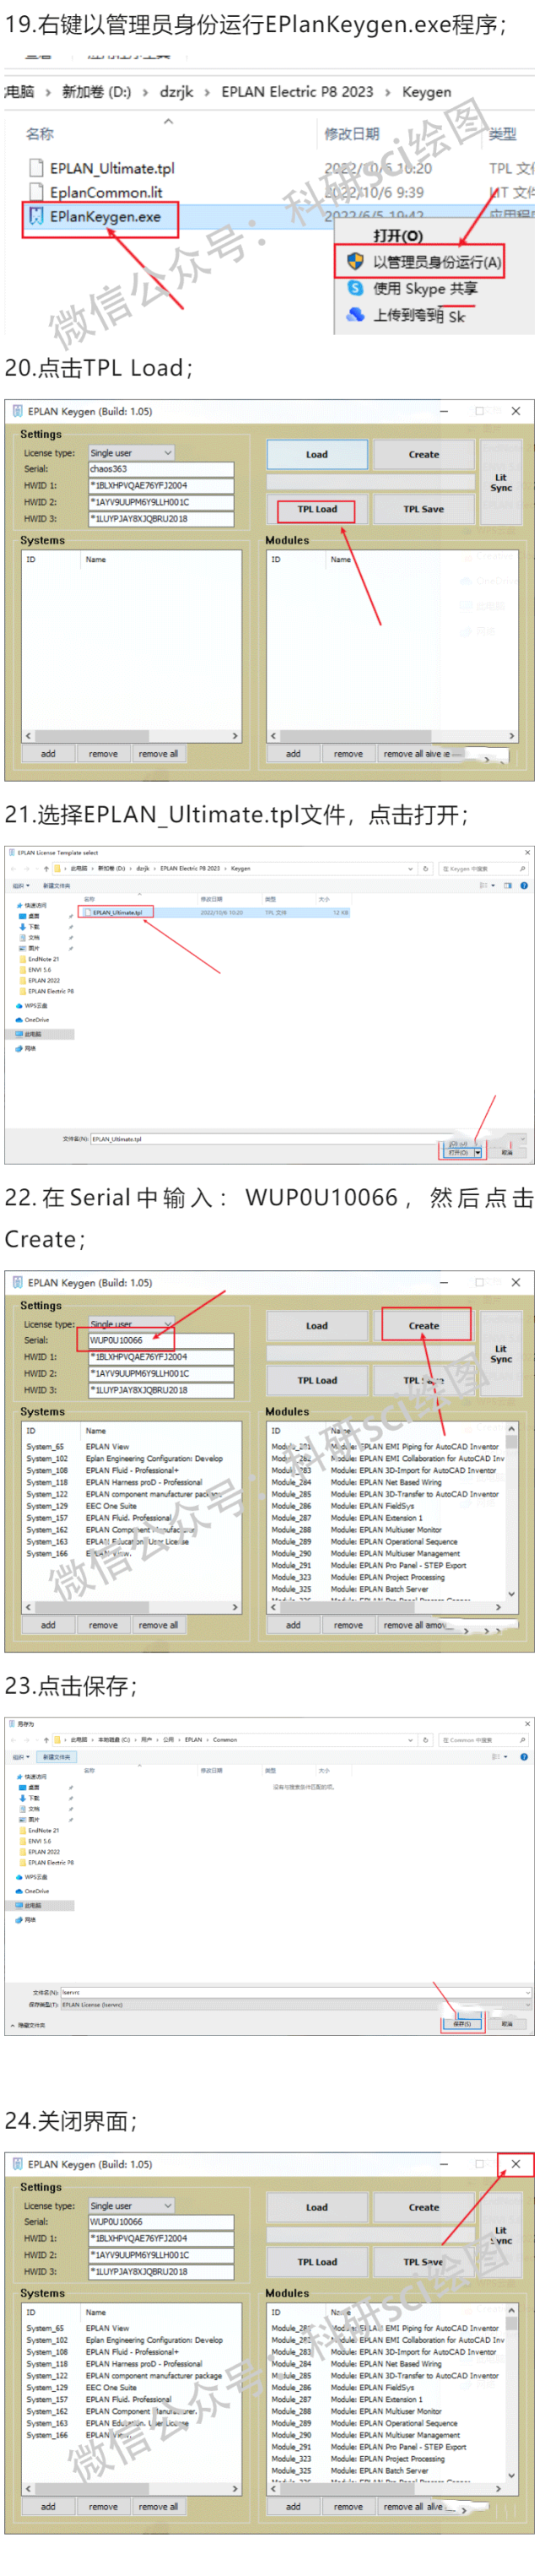This screenshot has width=540, height=2576.
Task: Click TPL Save in the chaos363 keygen window
Action: [424, 509]
